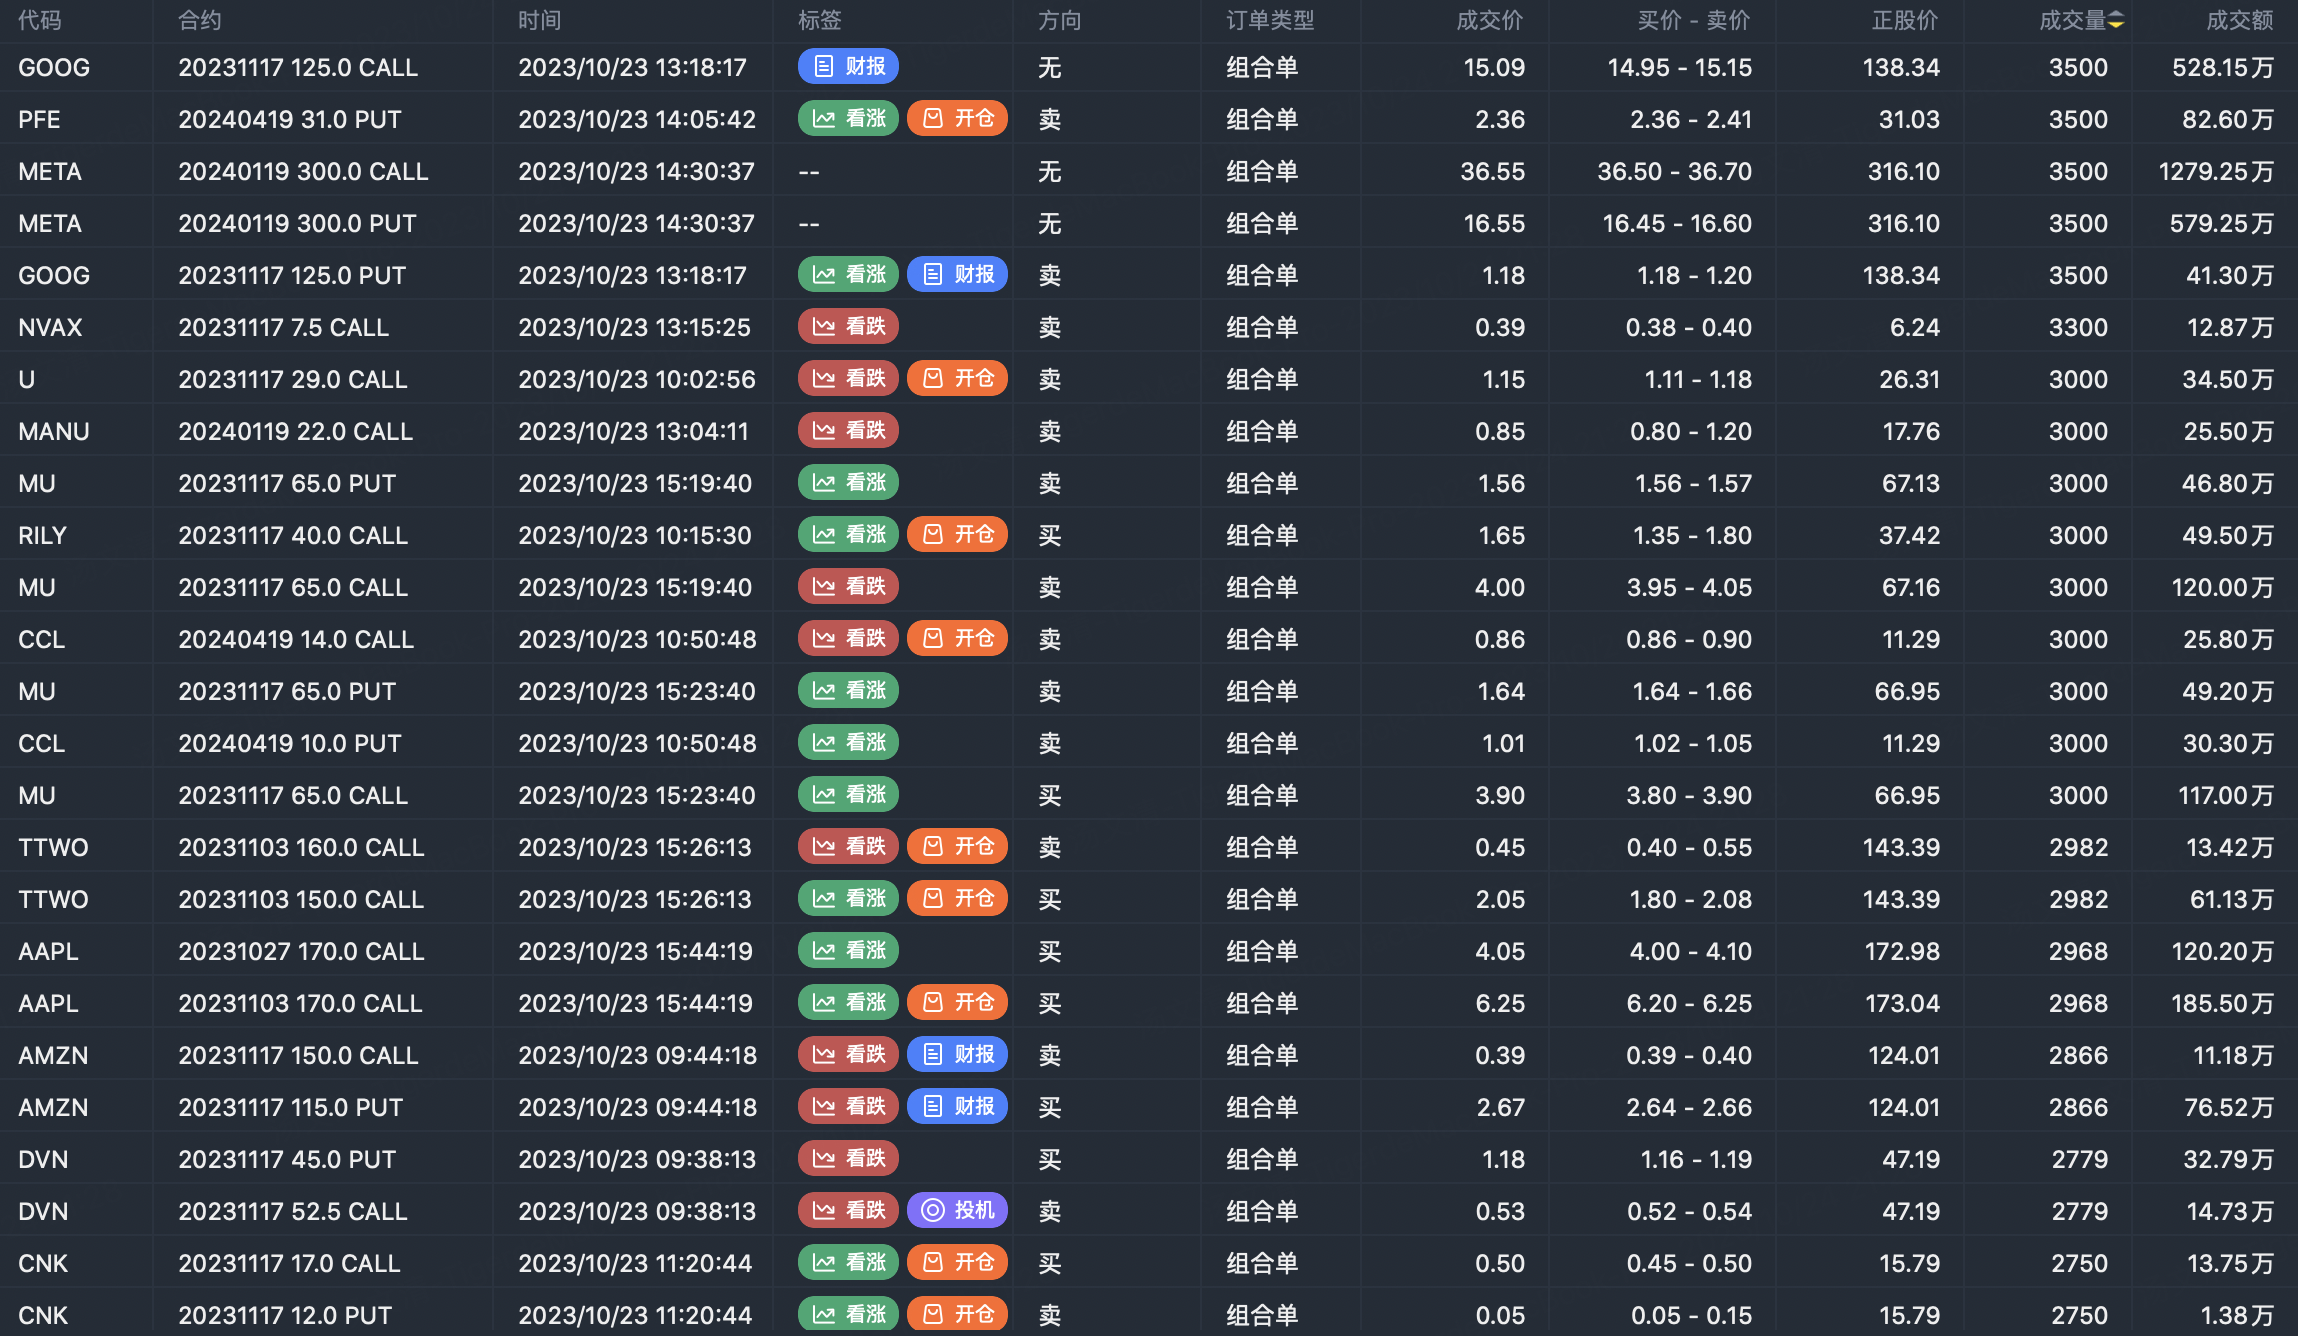
Task: Click the 看涨 tag in AAPL 20231027 170.0 CALL row
Action: [848, 950]
